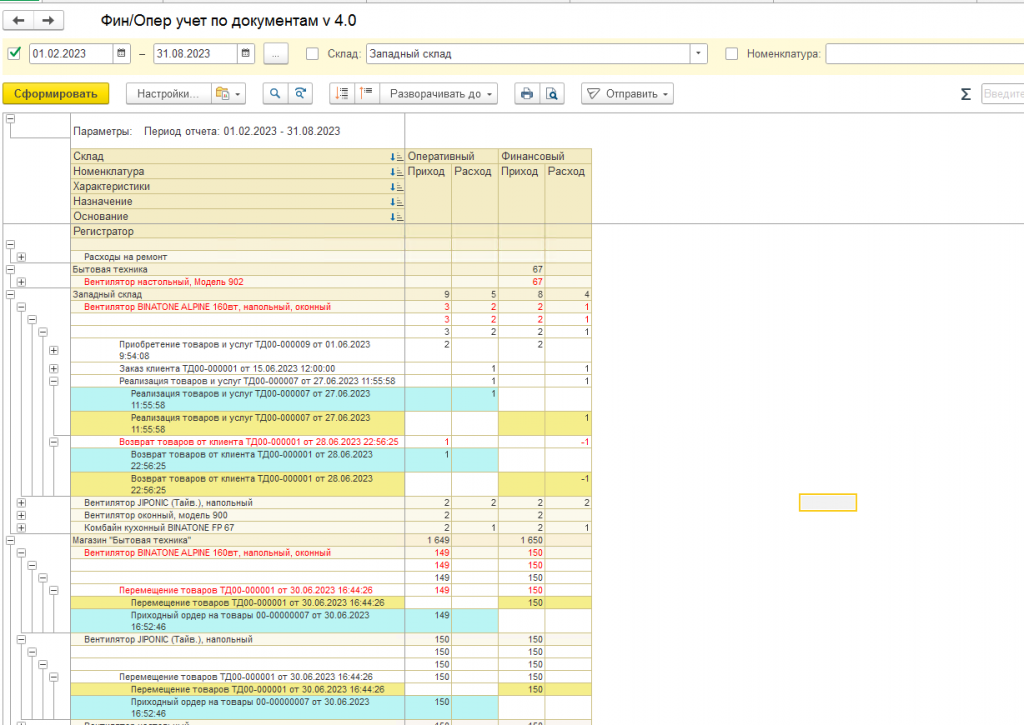The height and width of the screenshot is (725, 1024).
Task: Click the Настройки... button
Action: 168,94
